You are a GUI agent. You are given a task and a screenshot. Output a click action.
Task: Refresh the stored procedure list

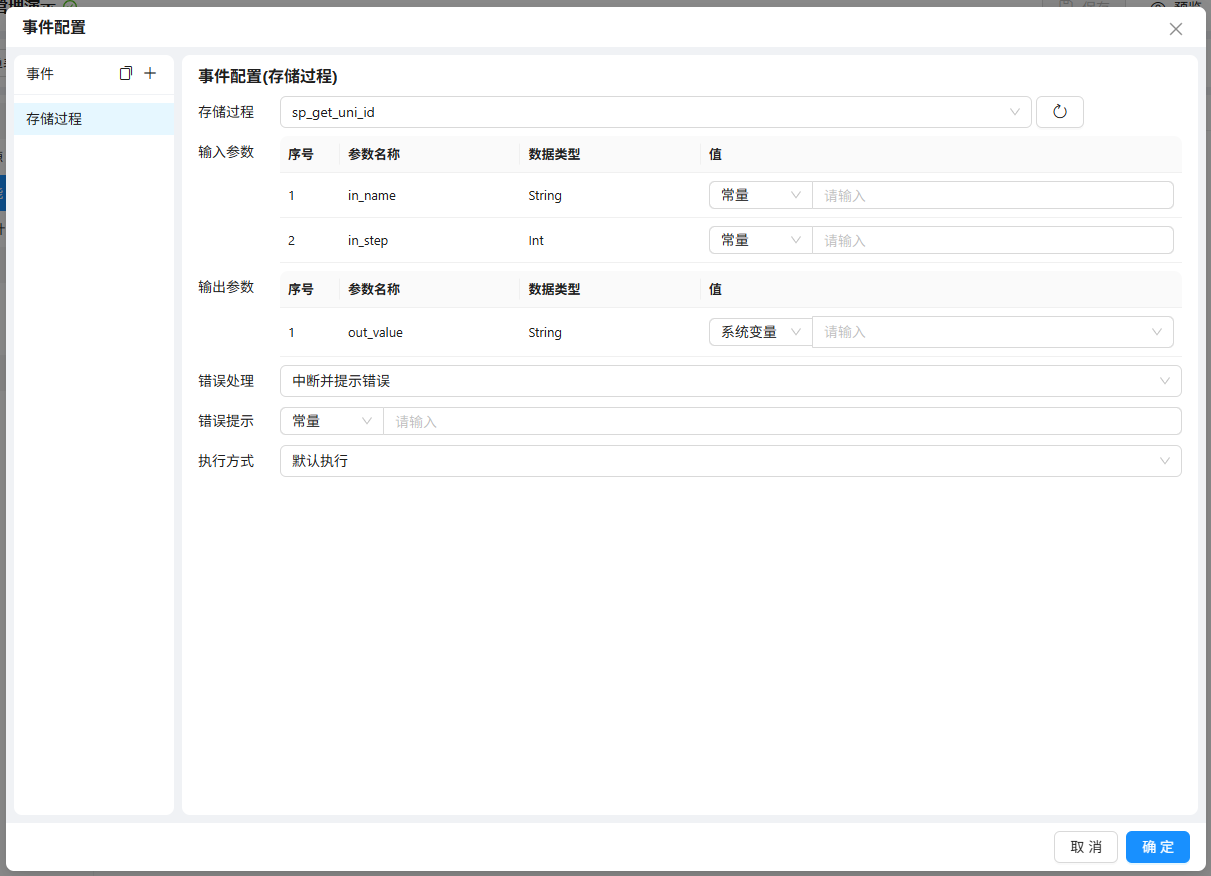pyautogui.click(x=1060, y=112)
